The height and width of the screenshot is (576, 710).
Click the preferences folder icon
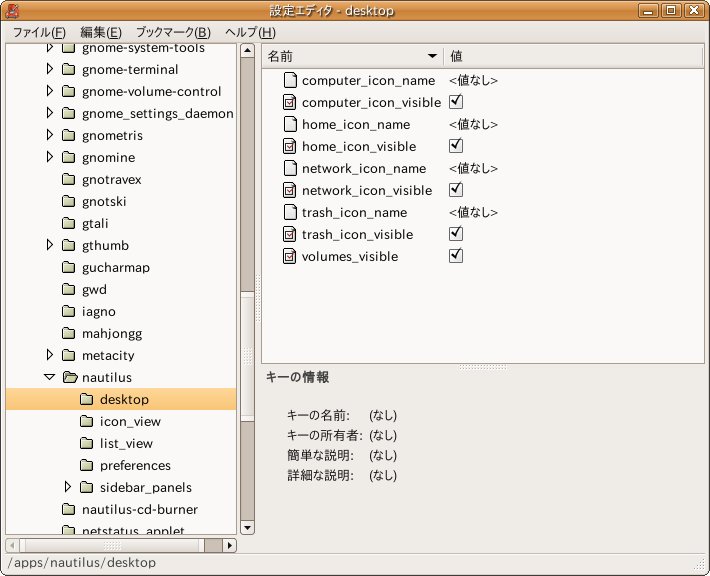coord(86,465)
